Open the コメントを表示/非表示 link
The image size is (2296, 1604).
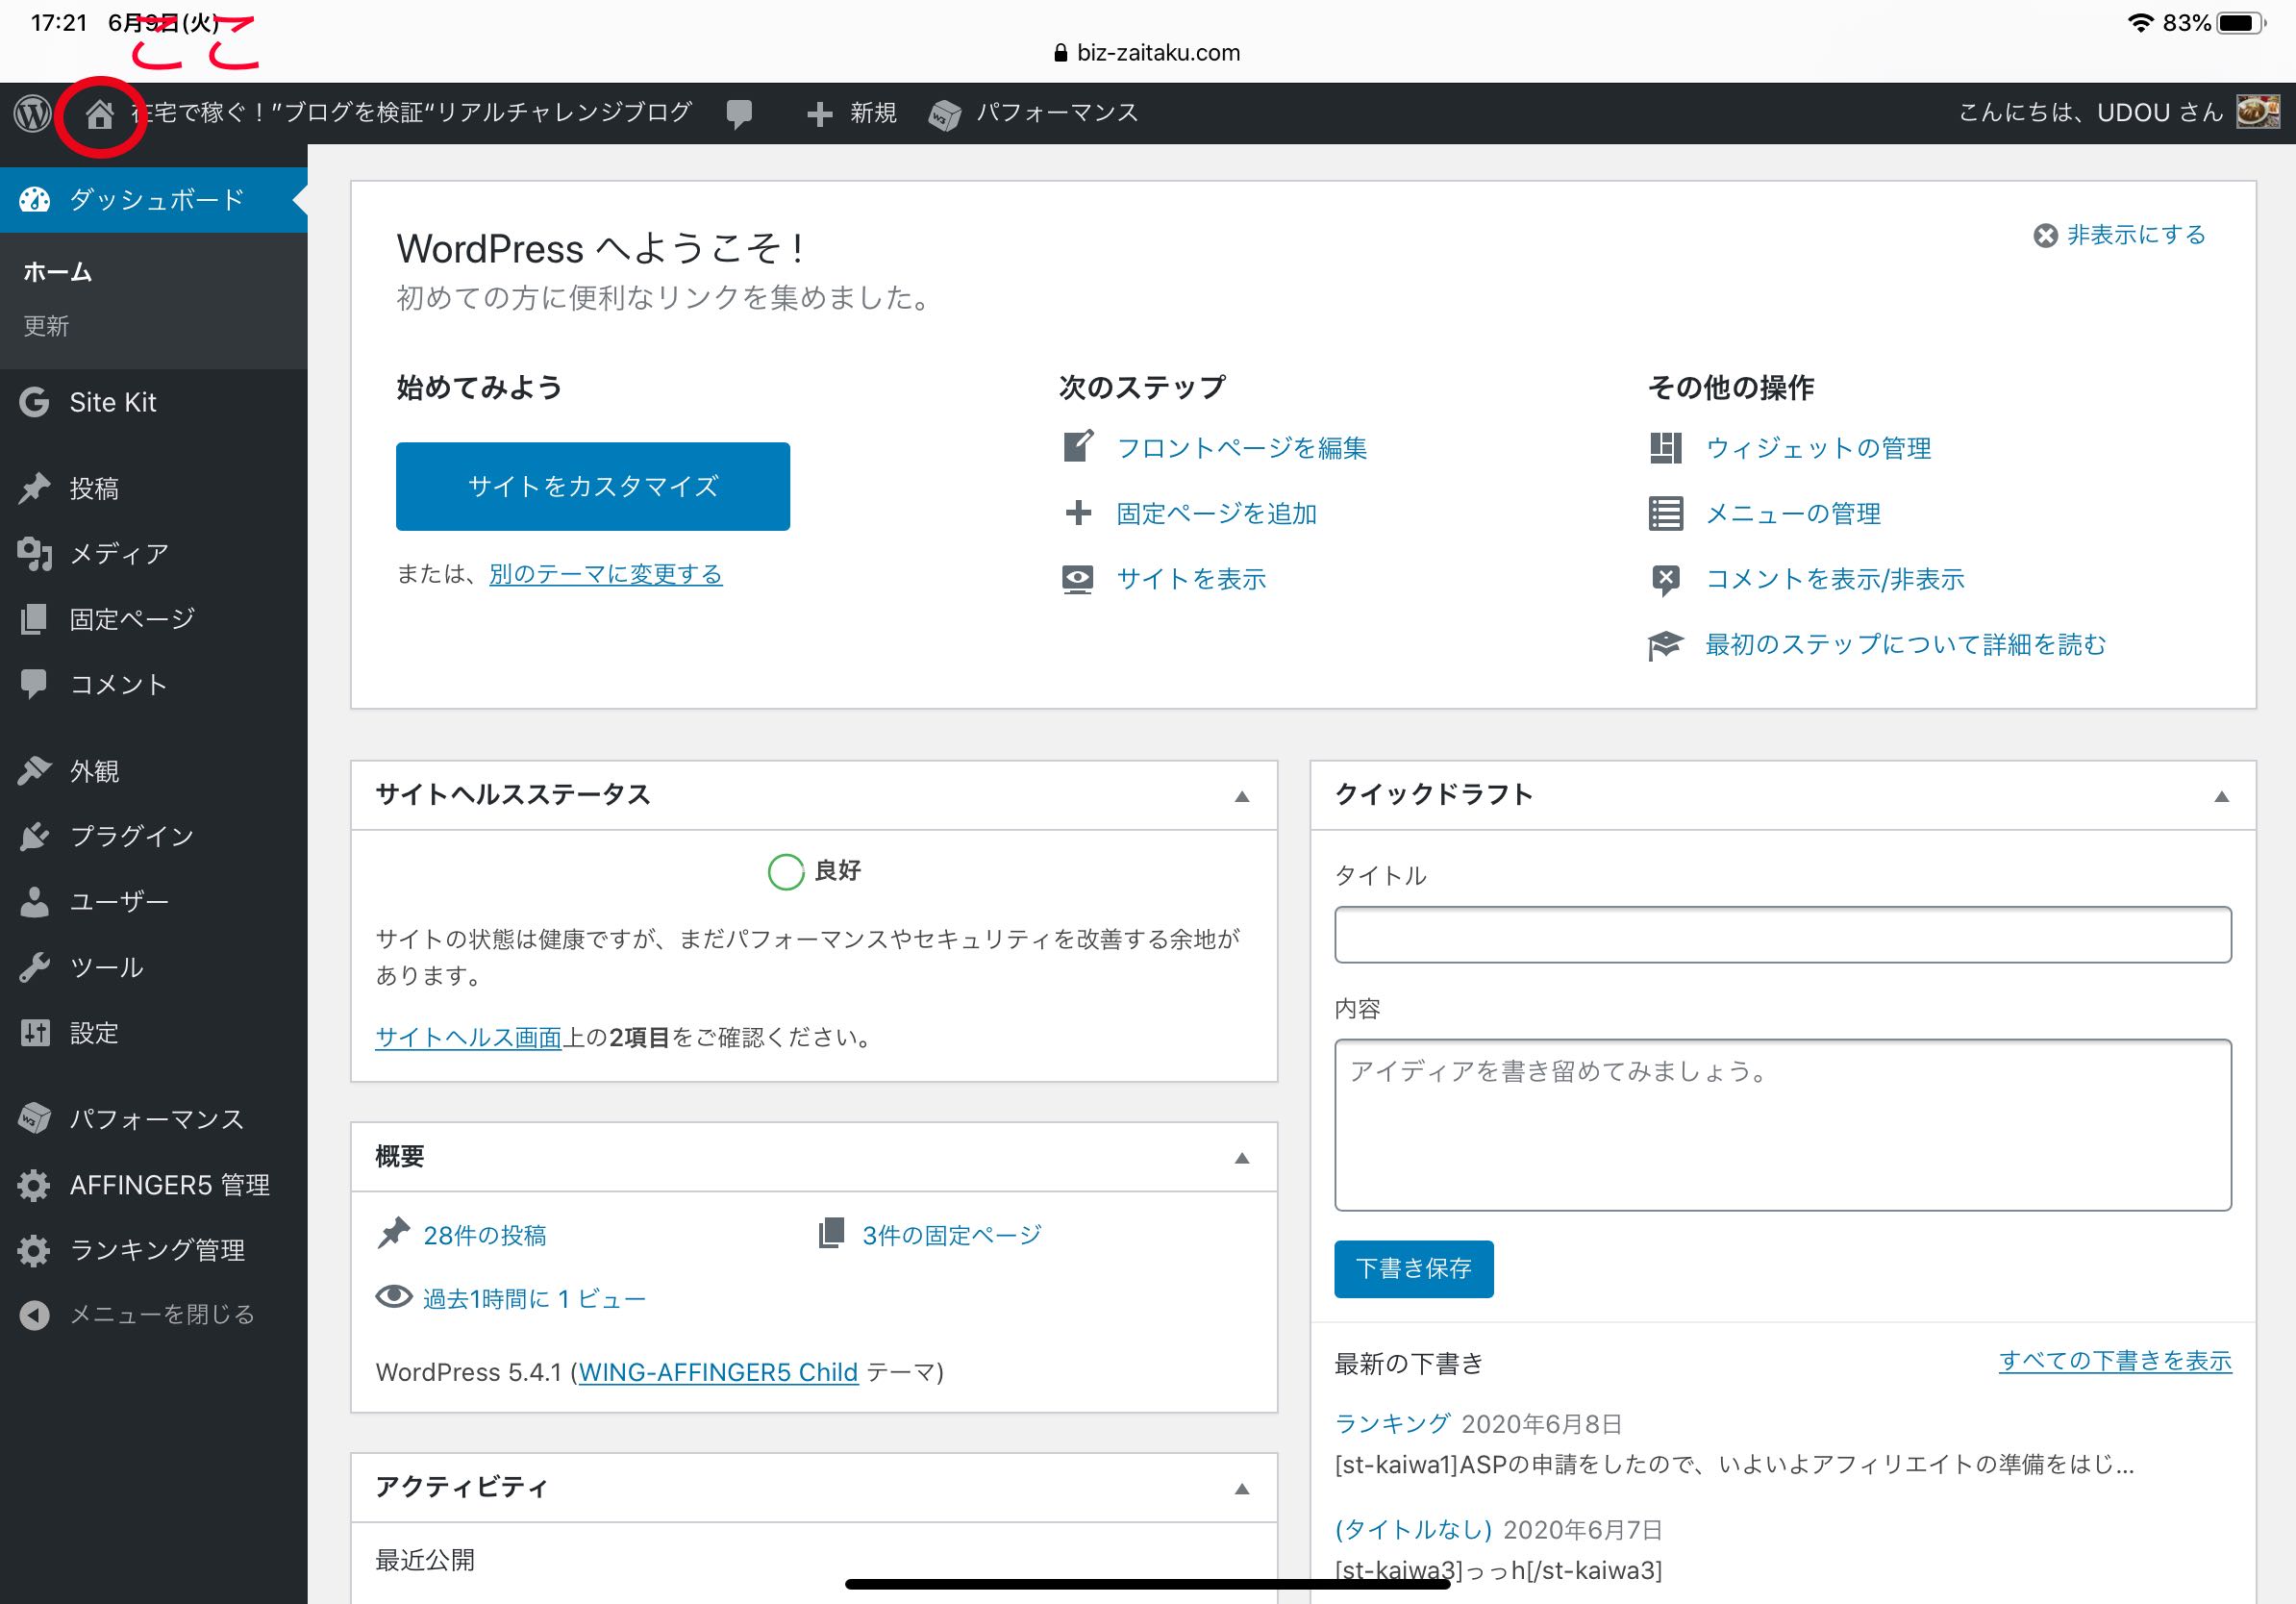(x=1835, y=579)
